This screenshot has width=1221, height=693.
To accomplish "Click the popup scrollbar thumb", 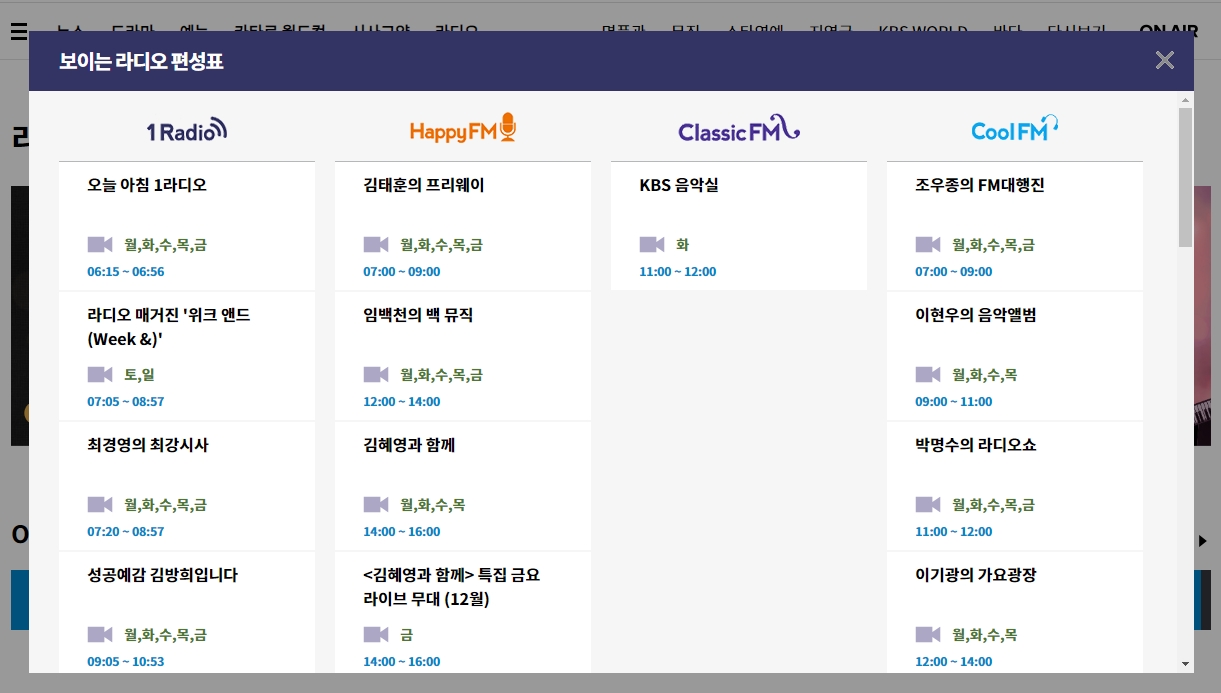I will [x=1186, y=177].
